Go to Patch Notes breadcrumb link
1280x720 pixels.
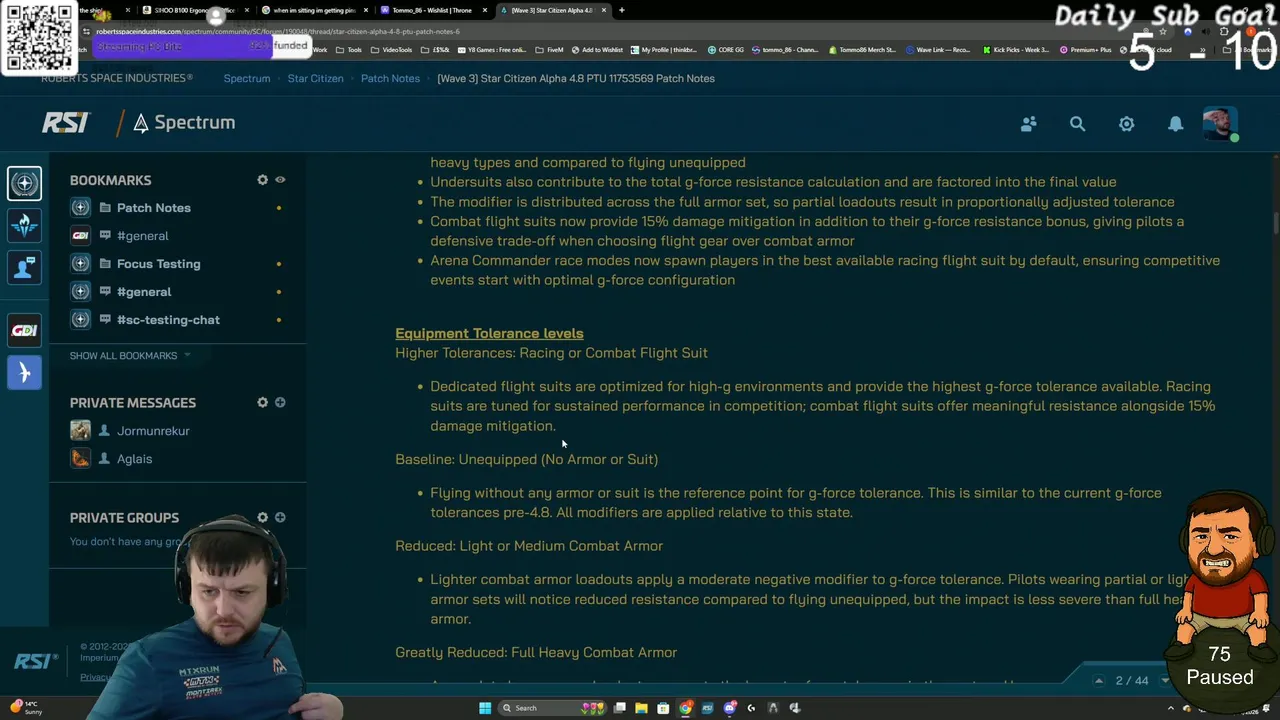click(390, 78)
